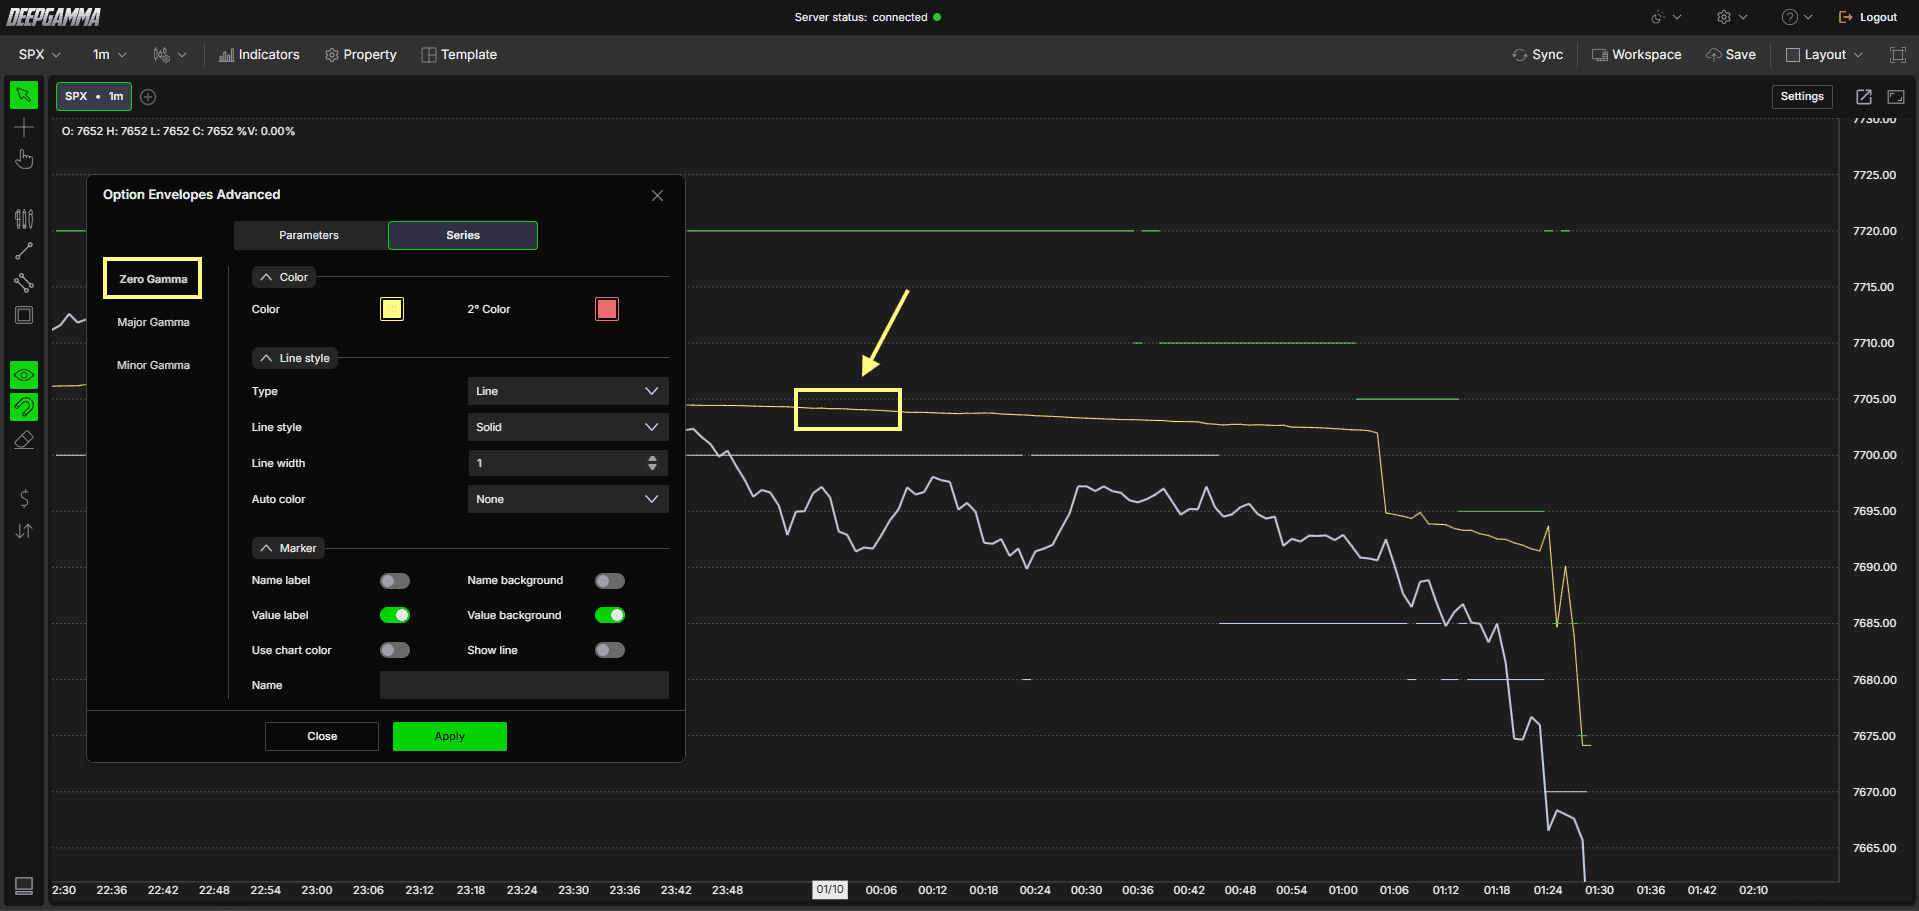Open the chart type candles tool in sidebar
The image size is (1919, 911).
point(24,218)
